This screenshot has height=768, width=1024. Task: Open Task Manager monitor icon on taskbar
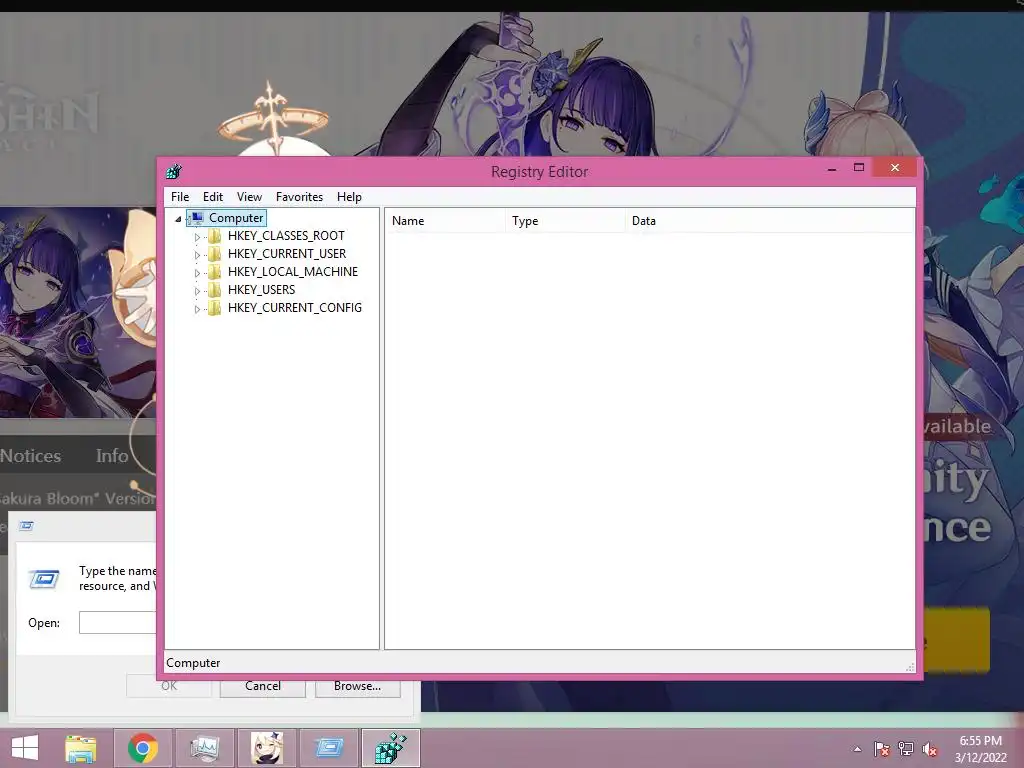[x=204, y=748]
